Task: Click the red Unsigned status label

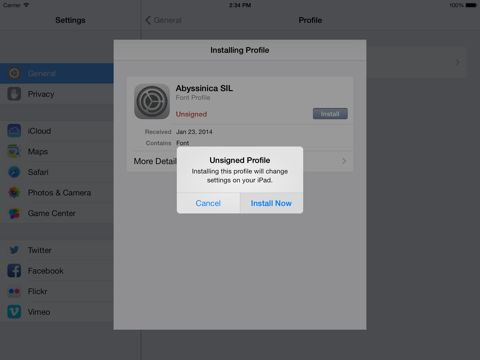Action: click(191, 114)
